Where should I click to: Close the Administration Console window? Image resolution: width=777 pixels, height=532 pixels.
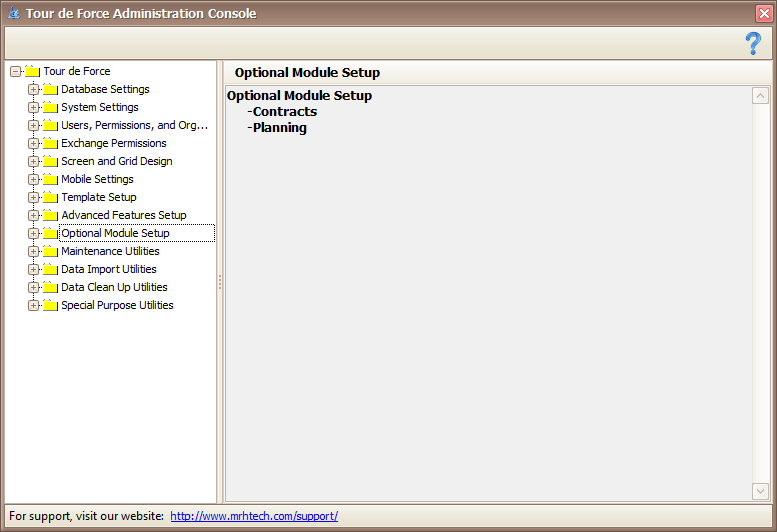[x=764, y=13]
